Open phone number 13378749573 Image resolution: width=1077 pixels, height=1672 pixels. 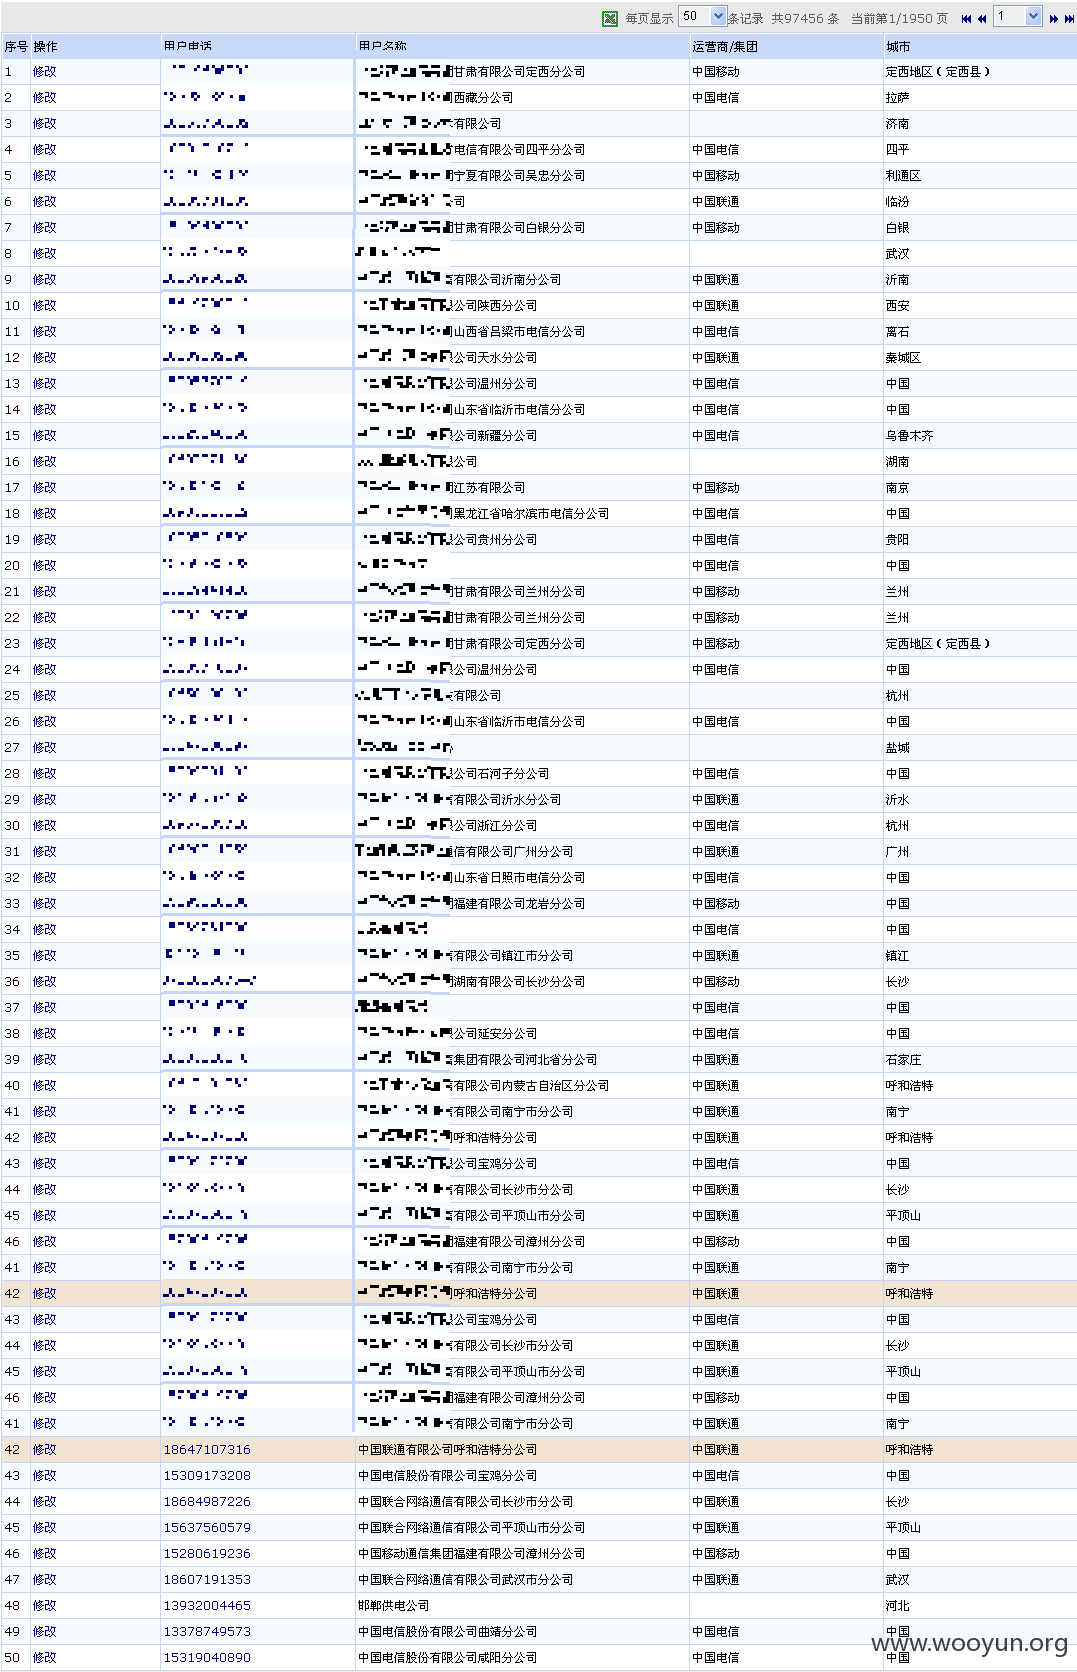207,1632
